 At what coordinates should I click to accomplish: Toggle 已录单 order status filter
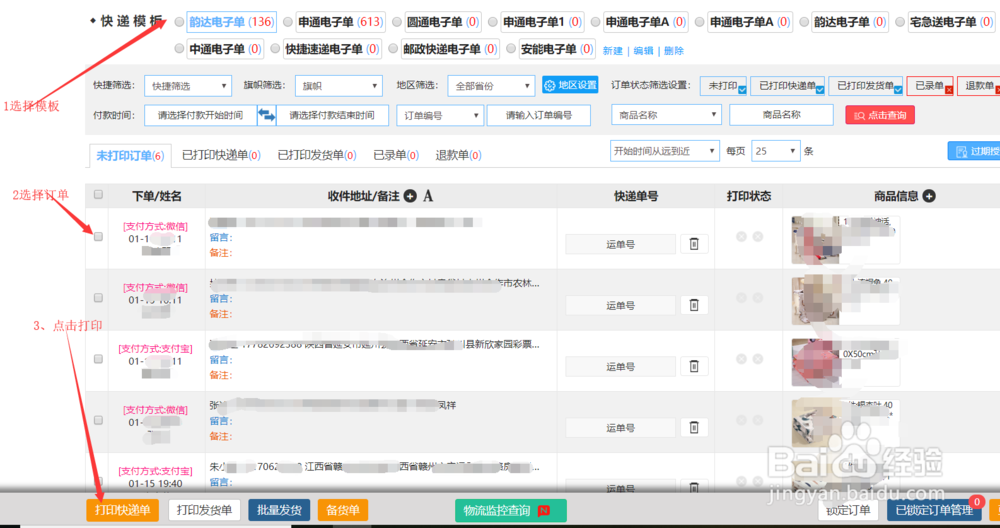click(930, 85)
